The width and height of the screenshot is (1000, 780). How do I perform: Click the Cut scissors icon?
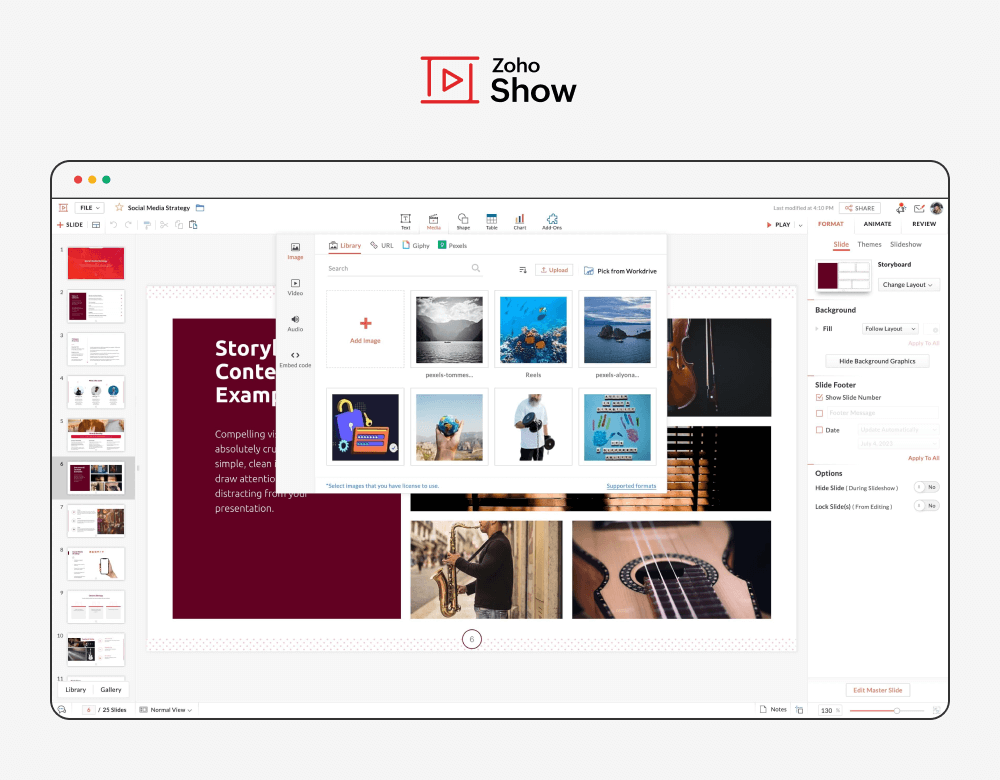pos(164,224)
